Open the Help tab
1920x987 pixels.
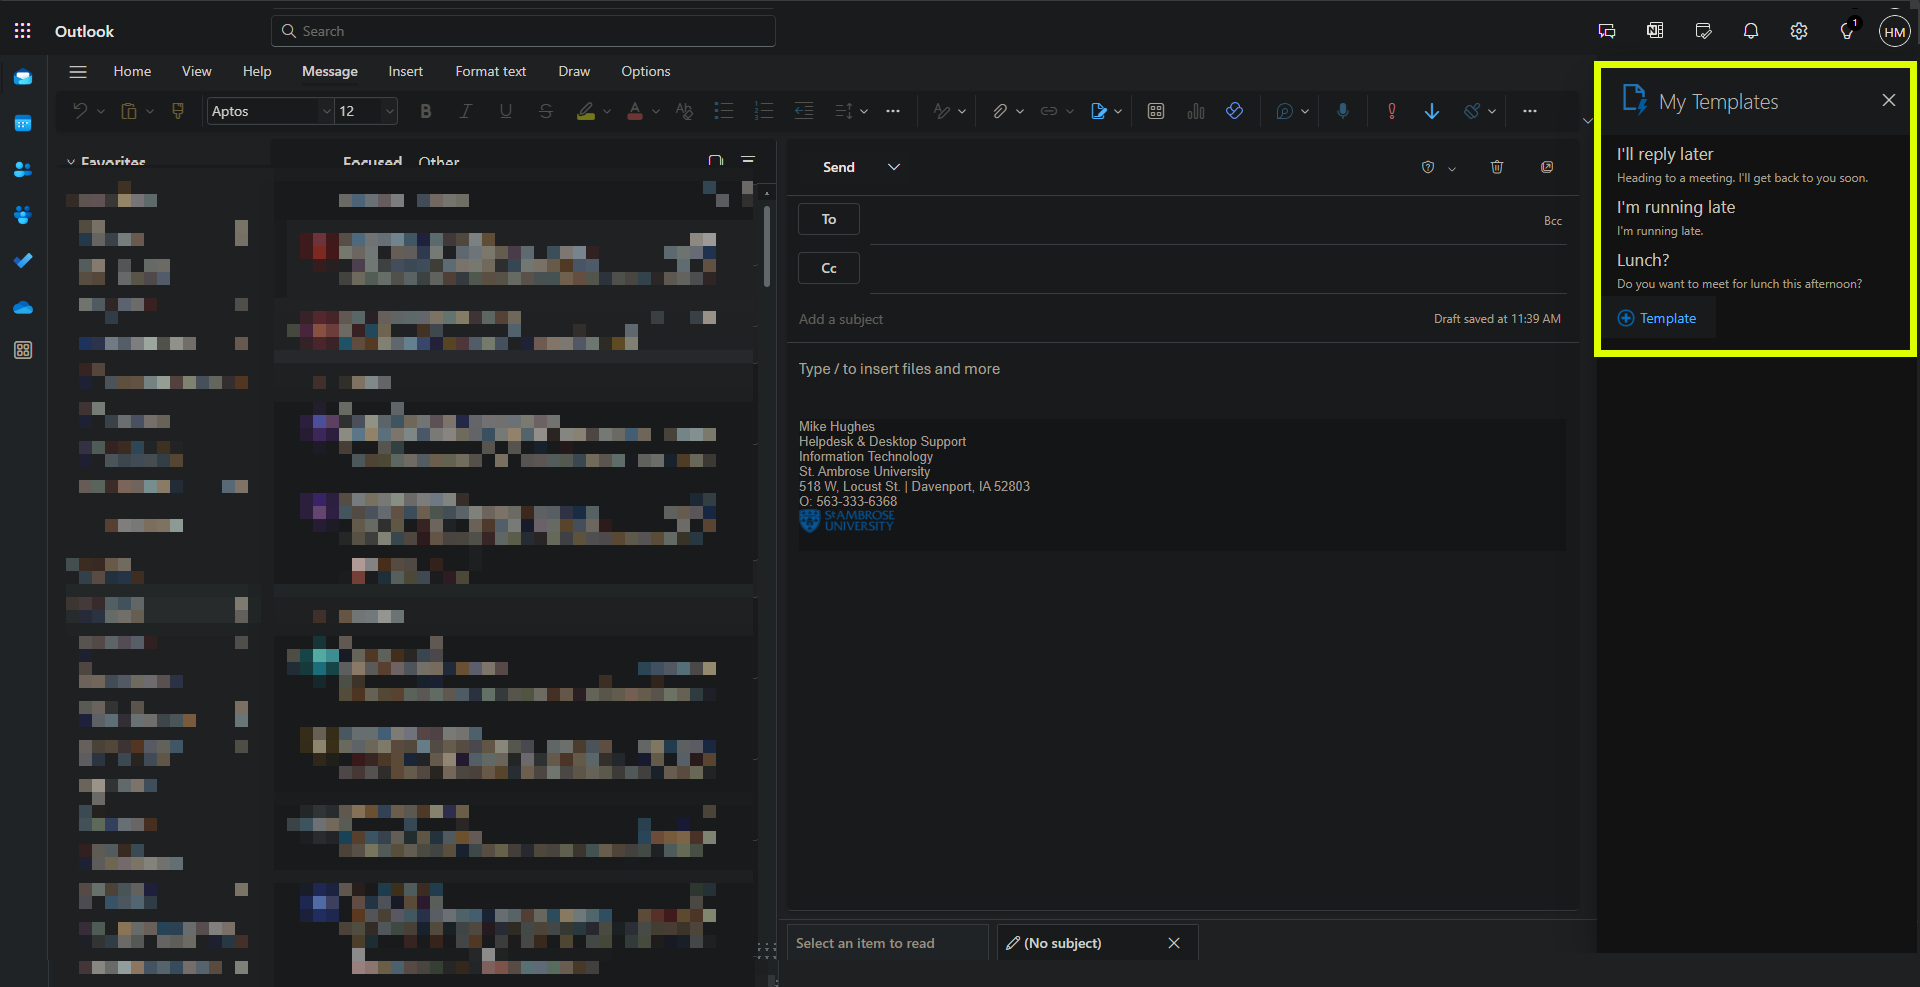pos(257,71)
